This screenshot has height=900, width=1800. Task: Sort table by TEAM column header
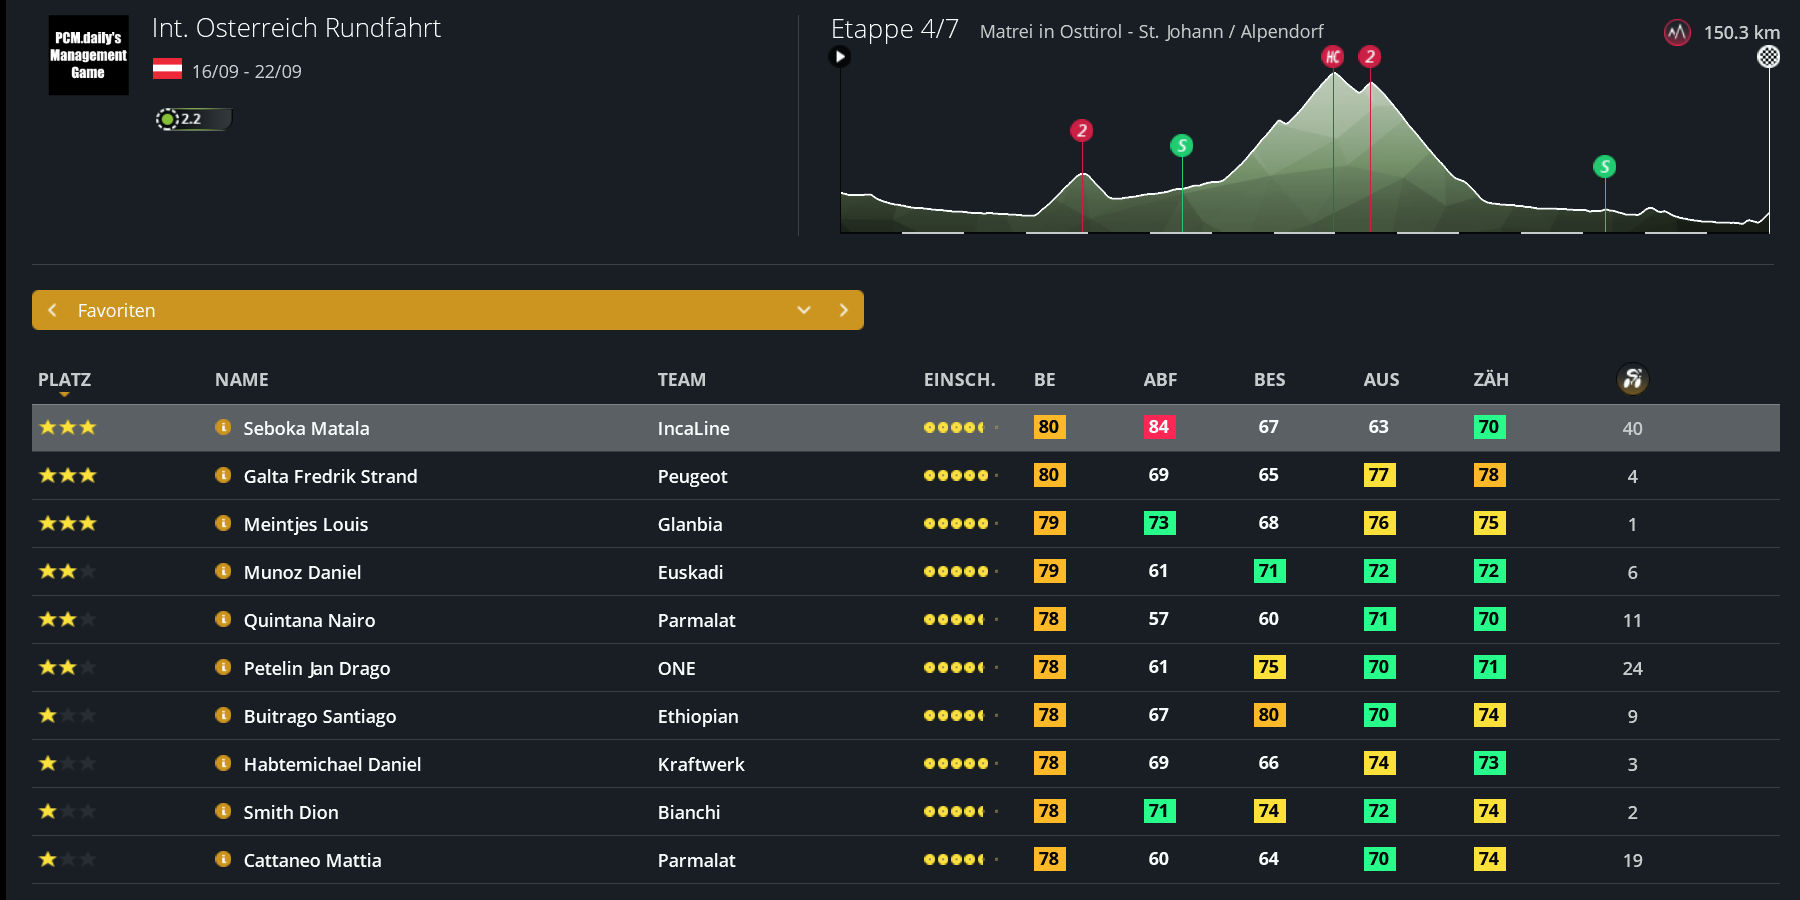click(x=681, y=380)
